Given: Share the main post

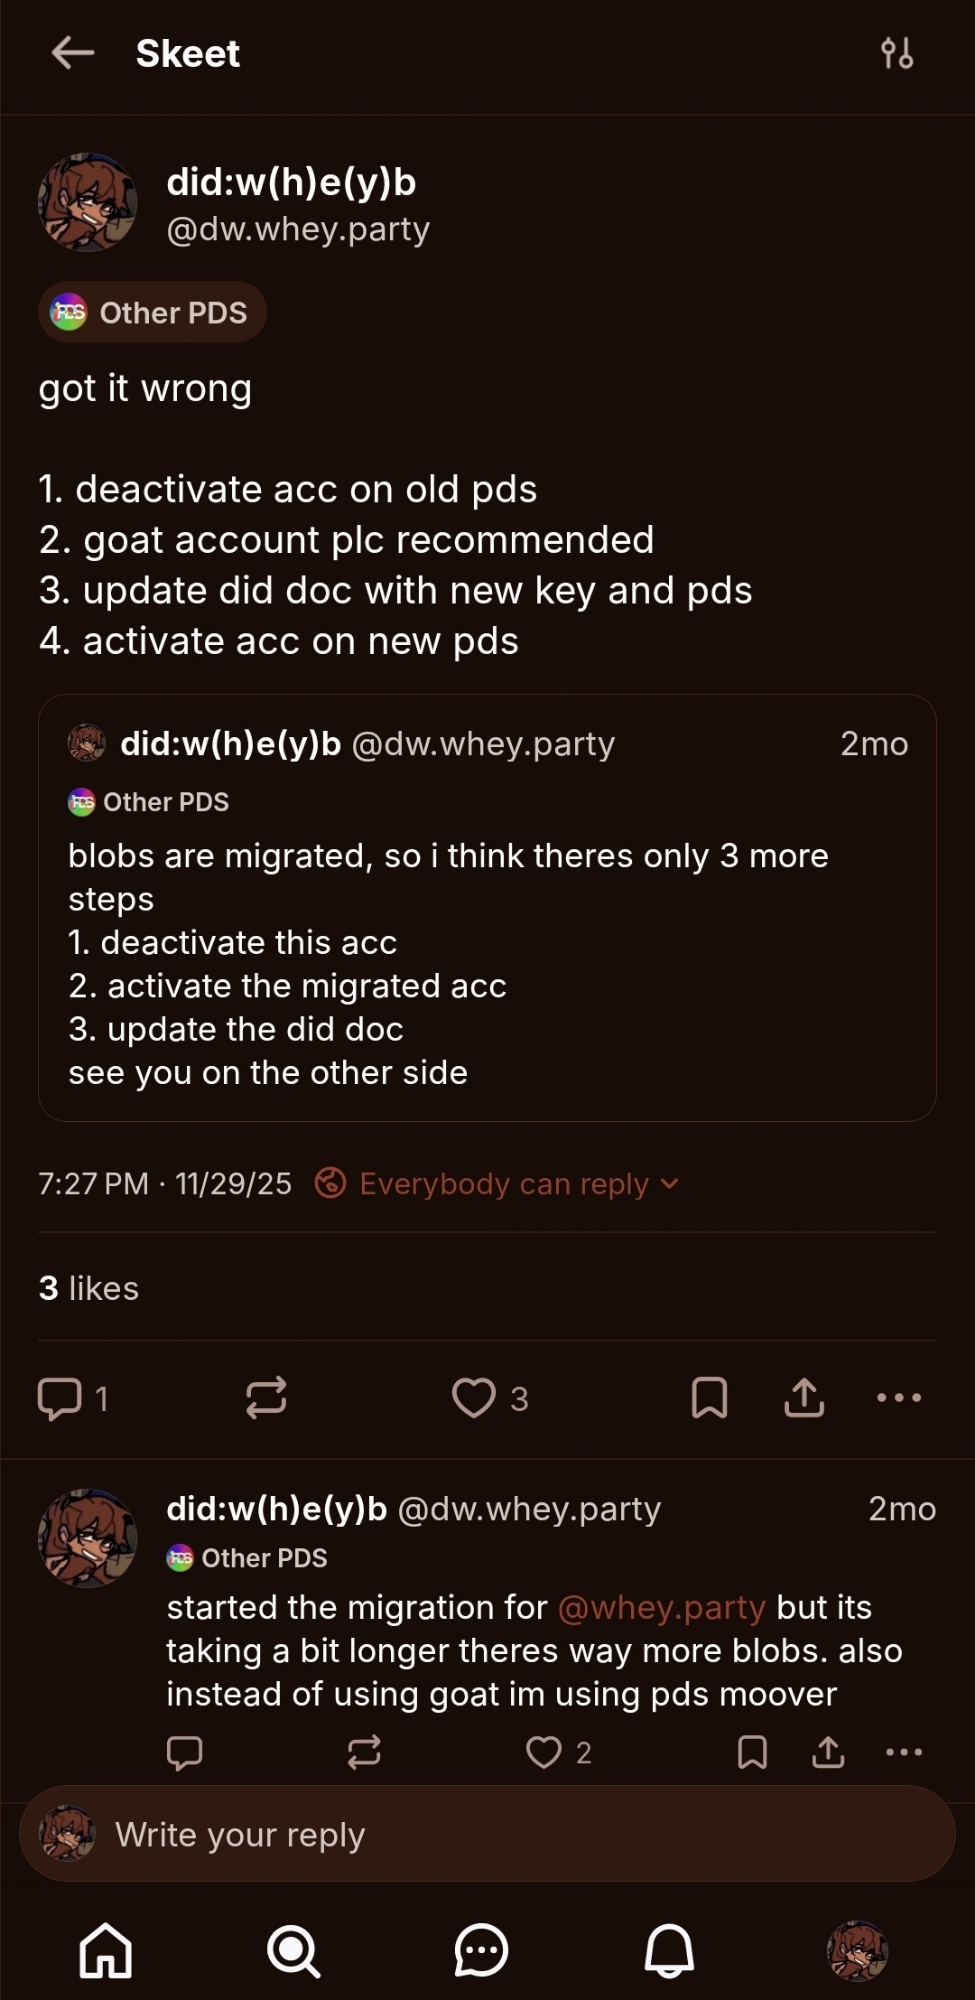Looking at the screenshot, I should click(804, 1398).
